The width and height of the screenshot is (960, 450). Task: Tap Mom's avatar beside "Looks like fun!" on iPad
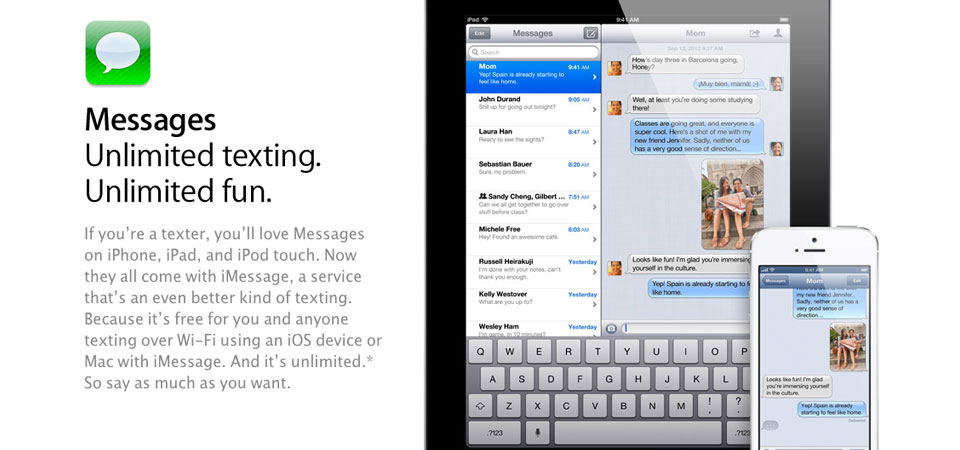coord(614,268)
